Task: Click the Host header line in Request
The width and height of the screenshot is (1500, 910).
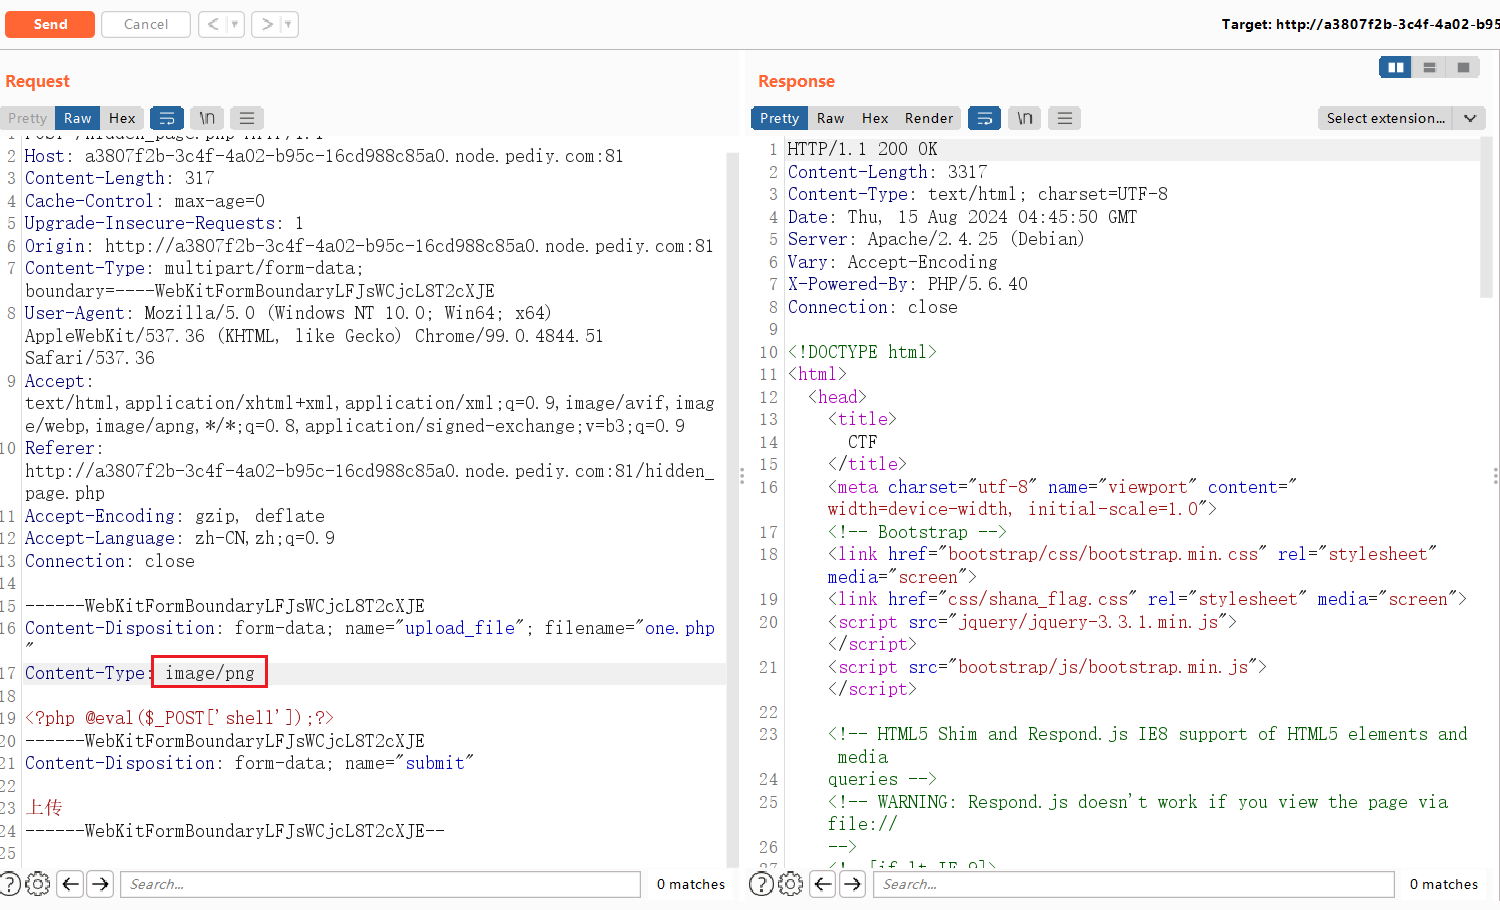Action: [x=324, y=156]
